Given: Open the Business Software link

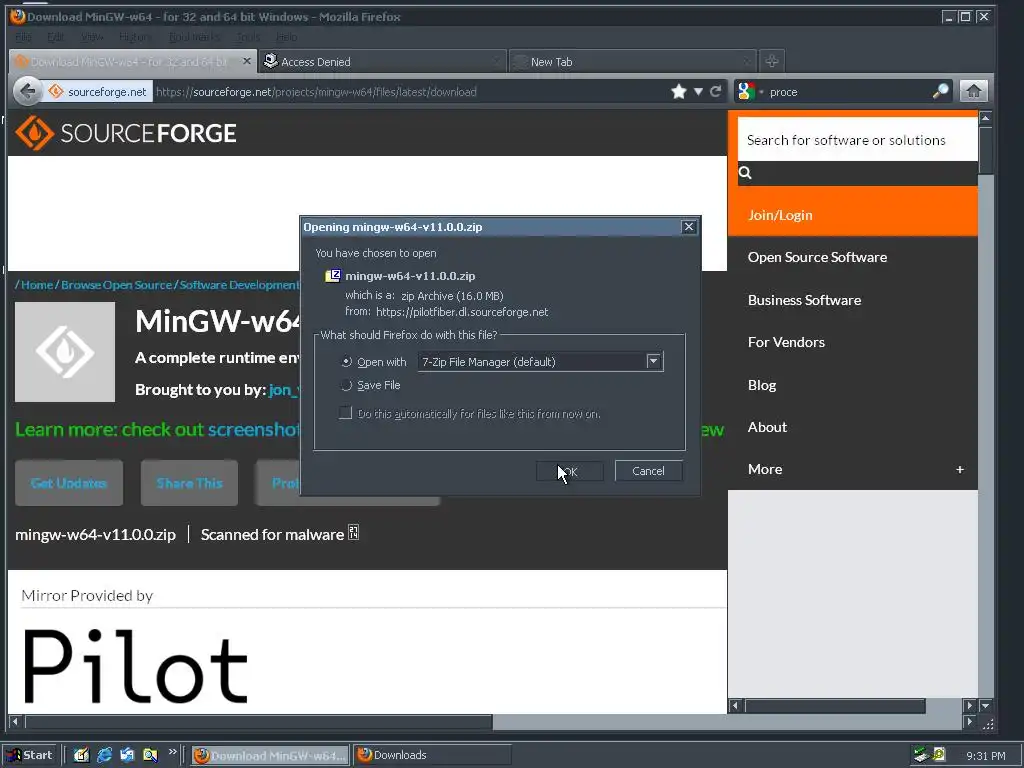Looking at the screenshot, I should click(804, 300).
